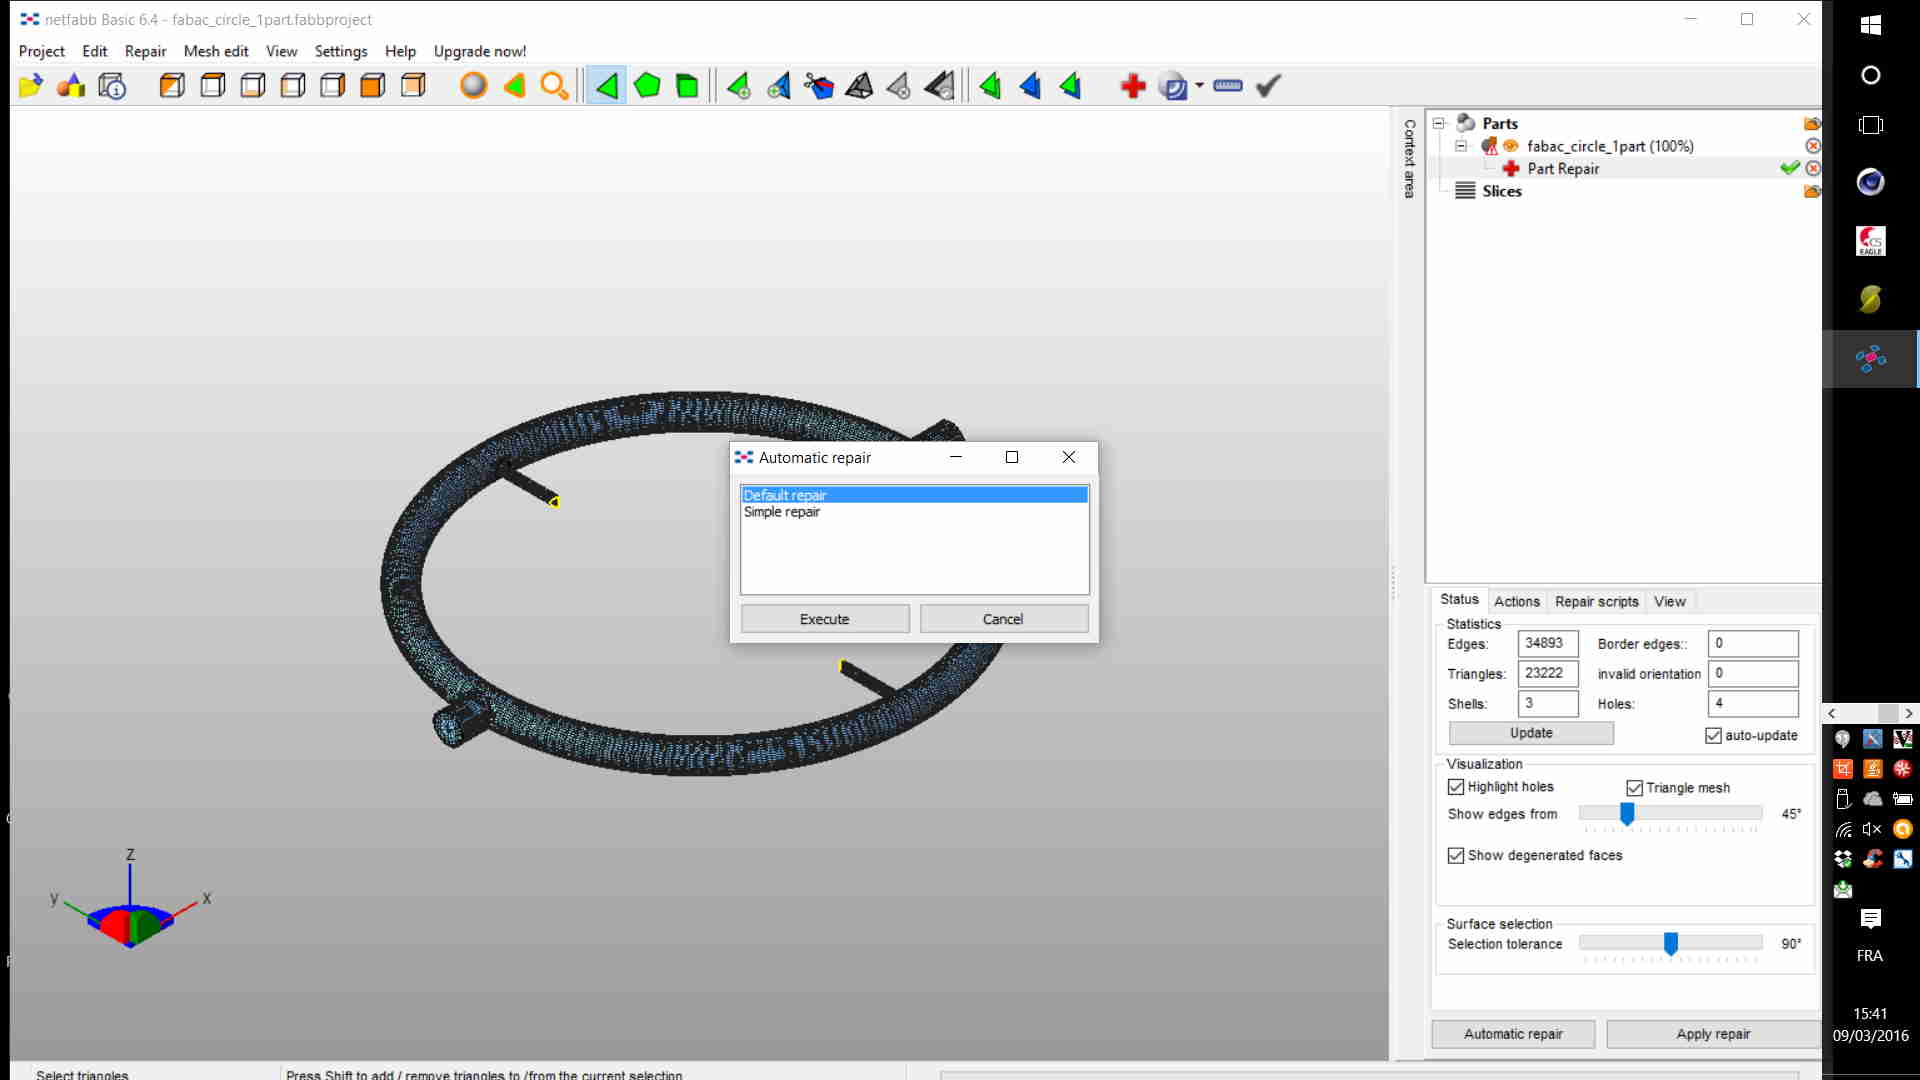
Task: Switch to the Repair scripts tab
Action: (1596, 601)
